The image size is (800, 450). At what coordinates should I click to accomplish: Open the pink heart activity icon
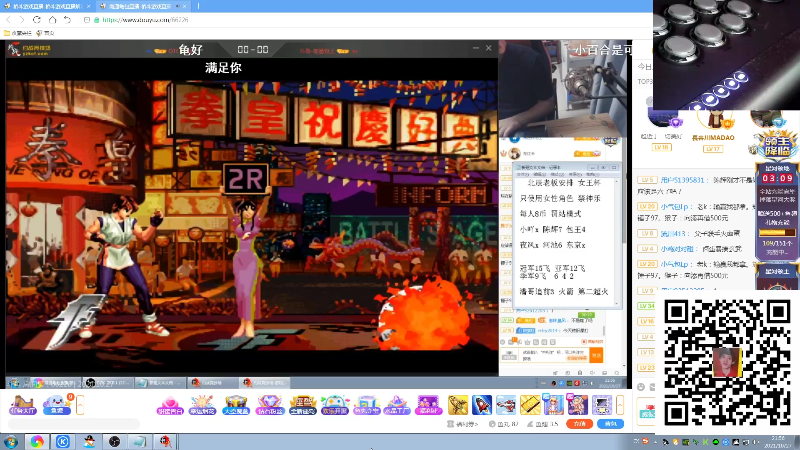[x=170, y=405]
